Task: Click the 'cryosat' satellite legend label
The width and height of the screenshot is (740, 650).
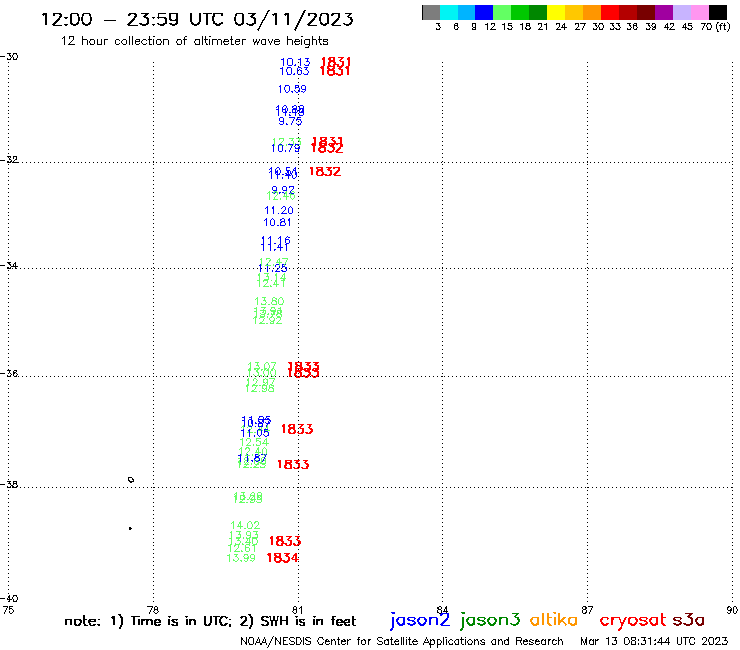Action: click(632, 620)
